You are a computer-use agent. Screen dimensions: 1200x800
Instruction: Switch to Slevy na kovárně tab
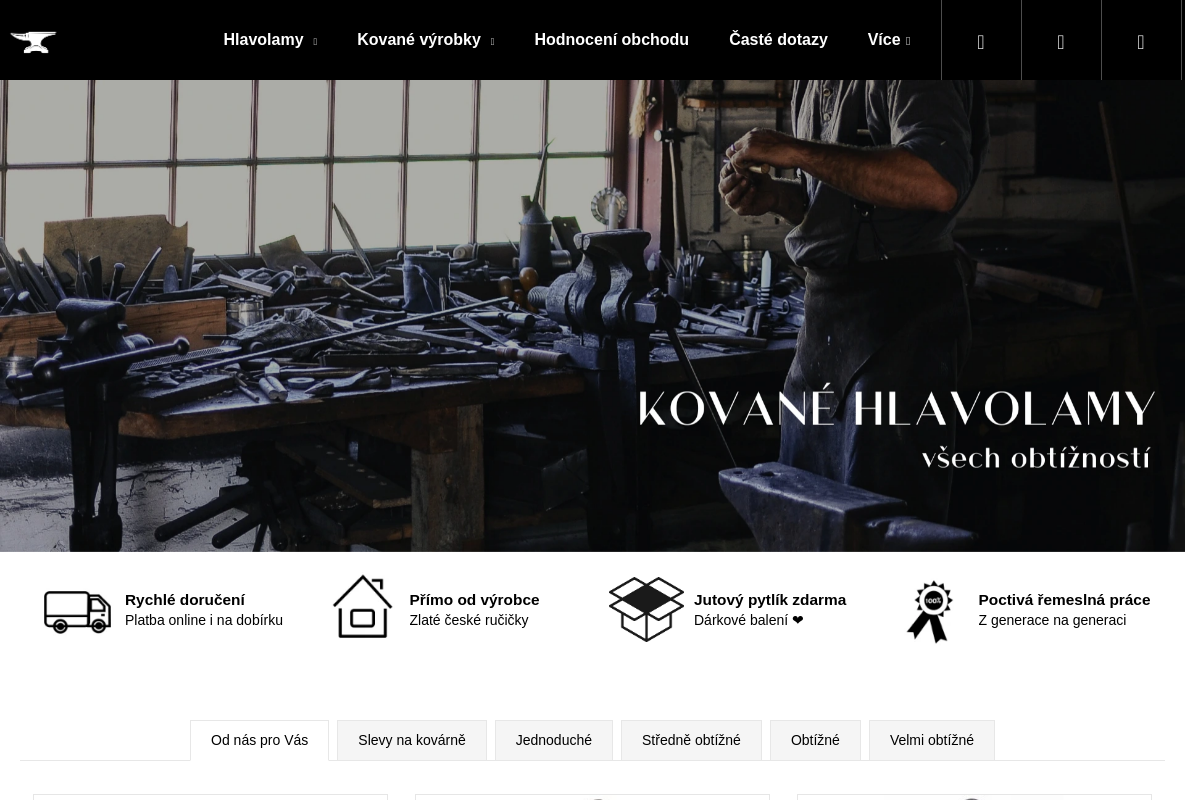pos(412,740)
